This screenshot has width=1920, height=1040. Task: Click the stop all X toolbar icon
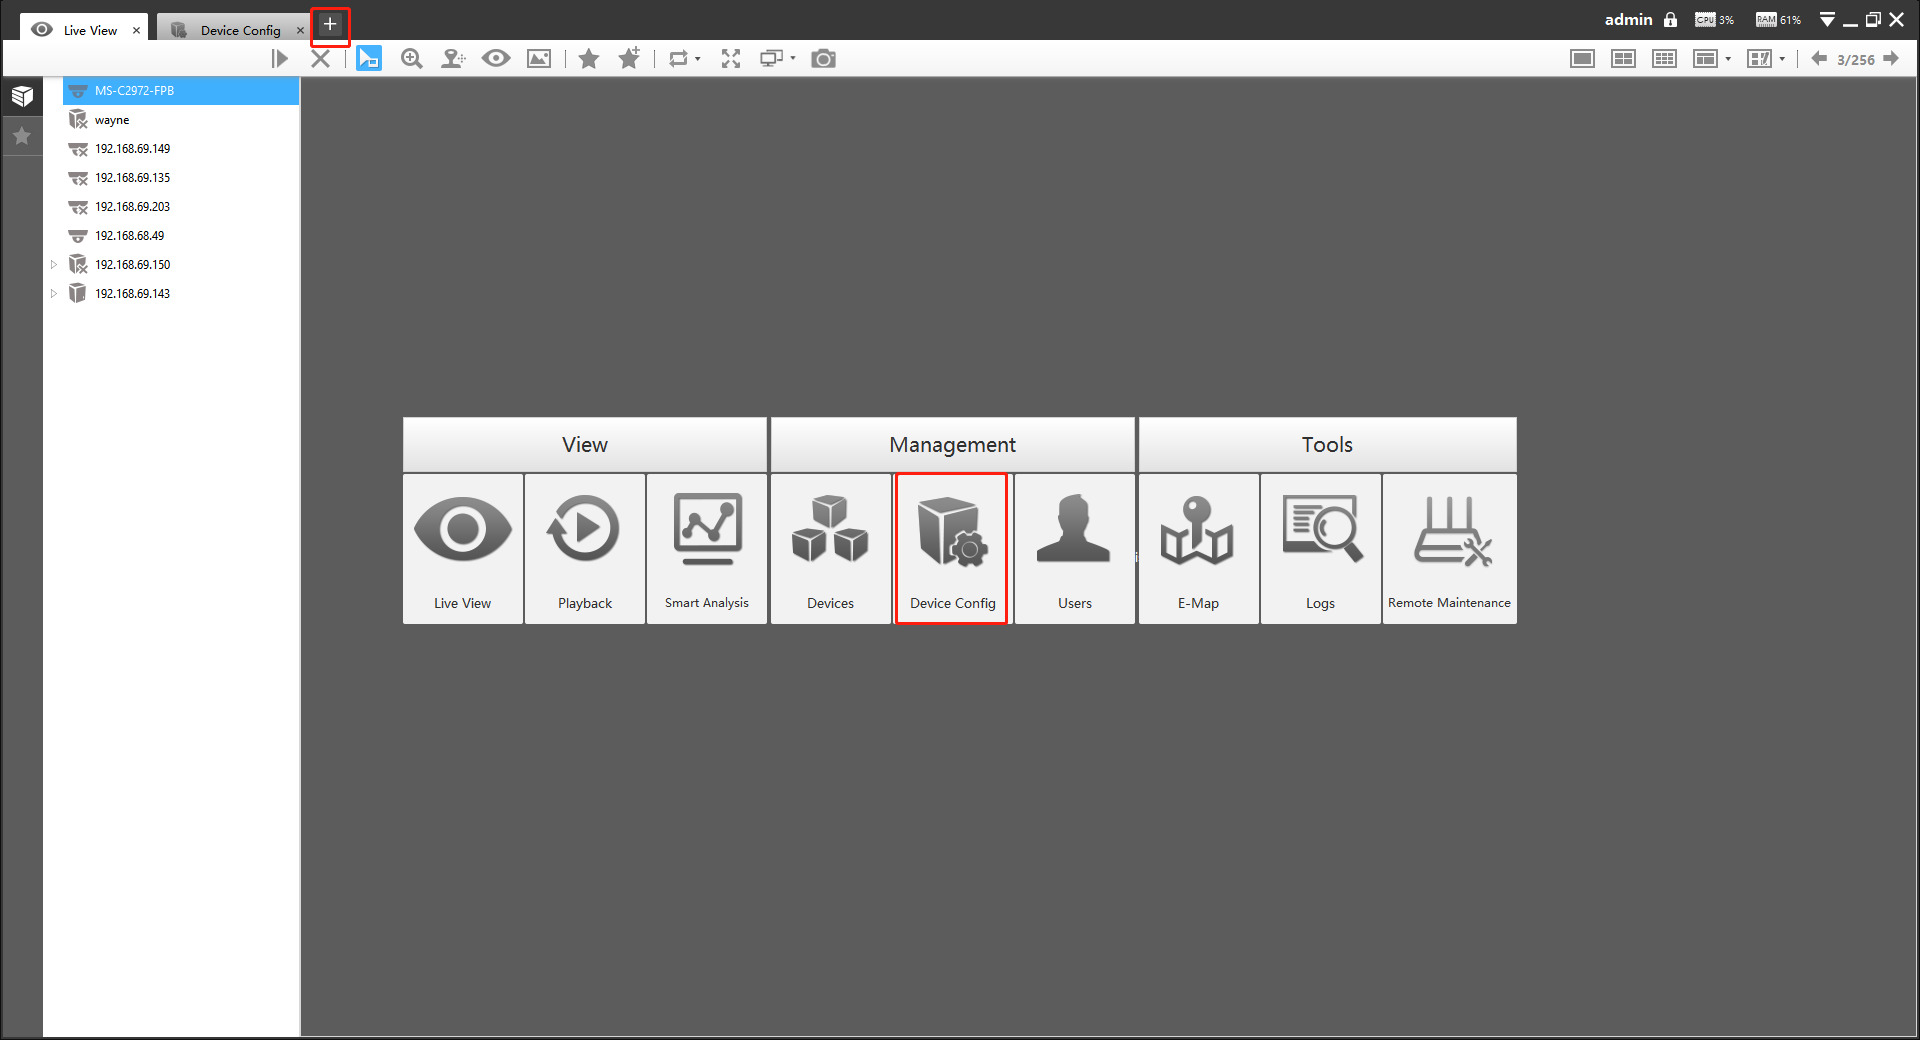coord(320,59)
